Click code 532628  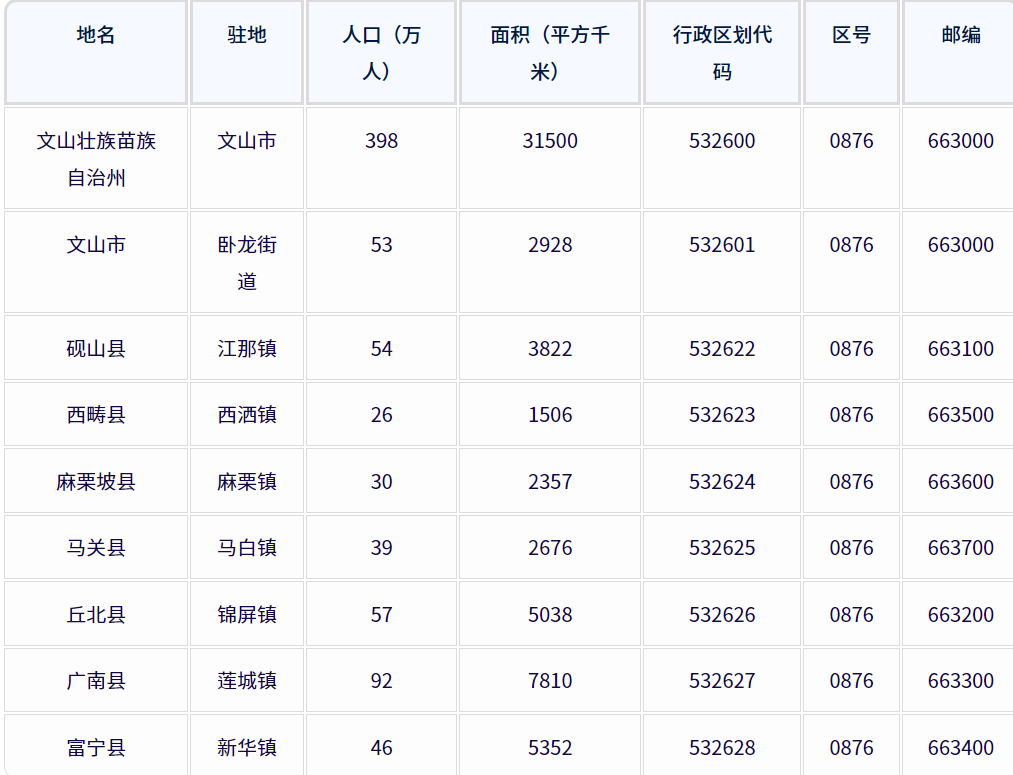(722, 748)
